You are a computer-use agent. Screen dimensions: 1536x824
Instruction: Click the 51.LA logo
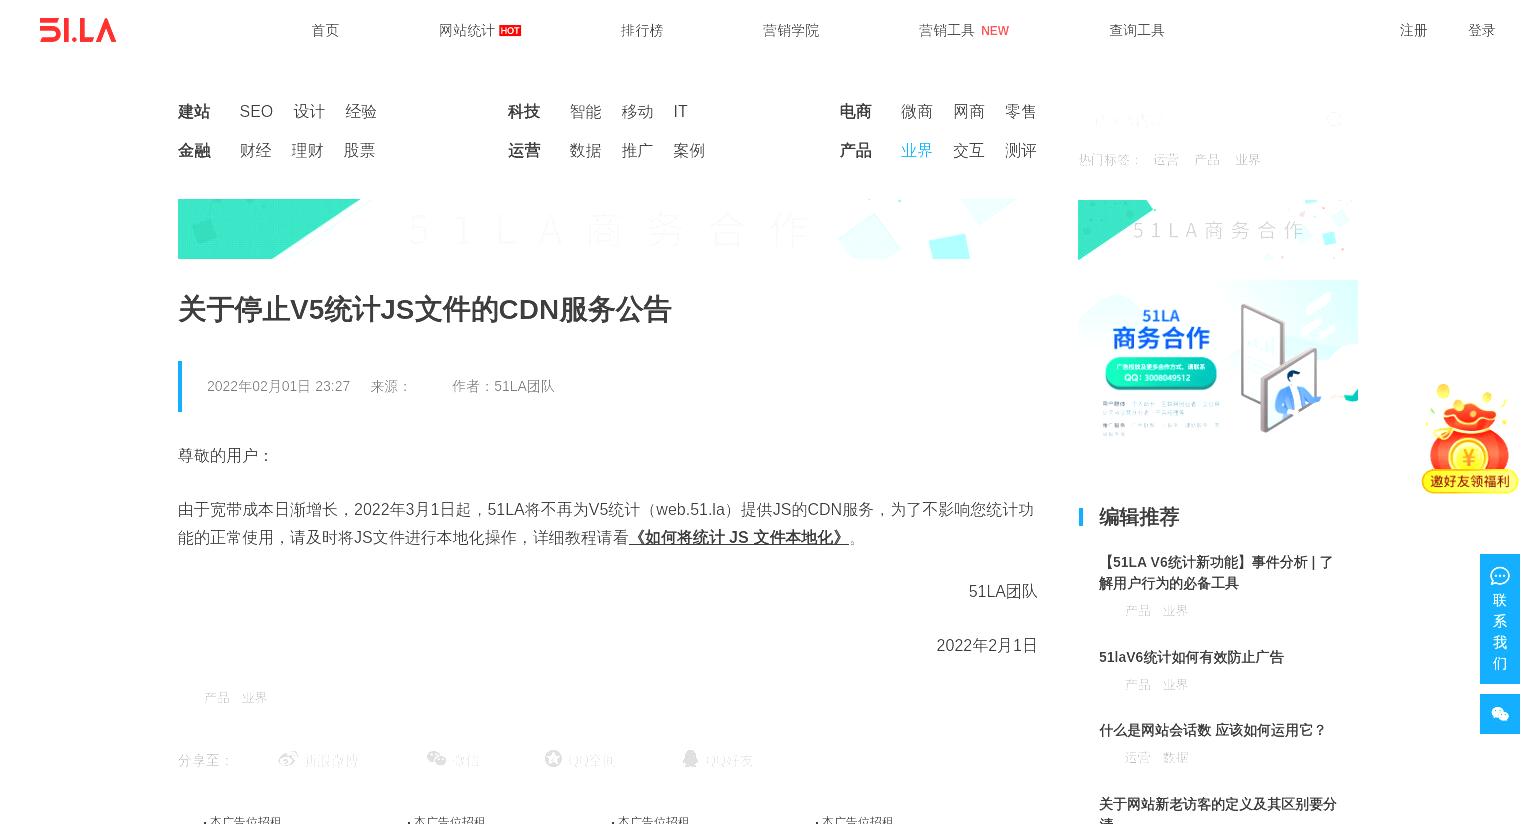(78, 30)
